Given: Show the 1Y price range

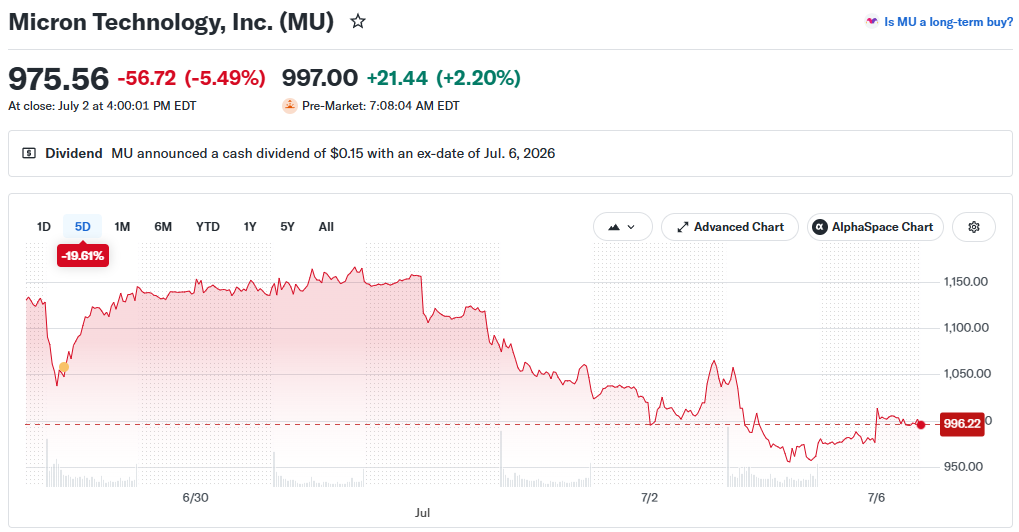Looking at the screenshot, I should click(x=250, y=227).
